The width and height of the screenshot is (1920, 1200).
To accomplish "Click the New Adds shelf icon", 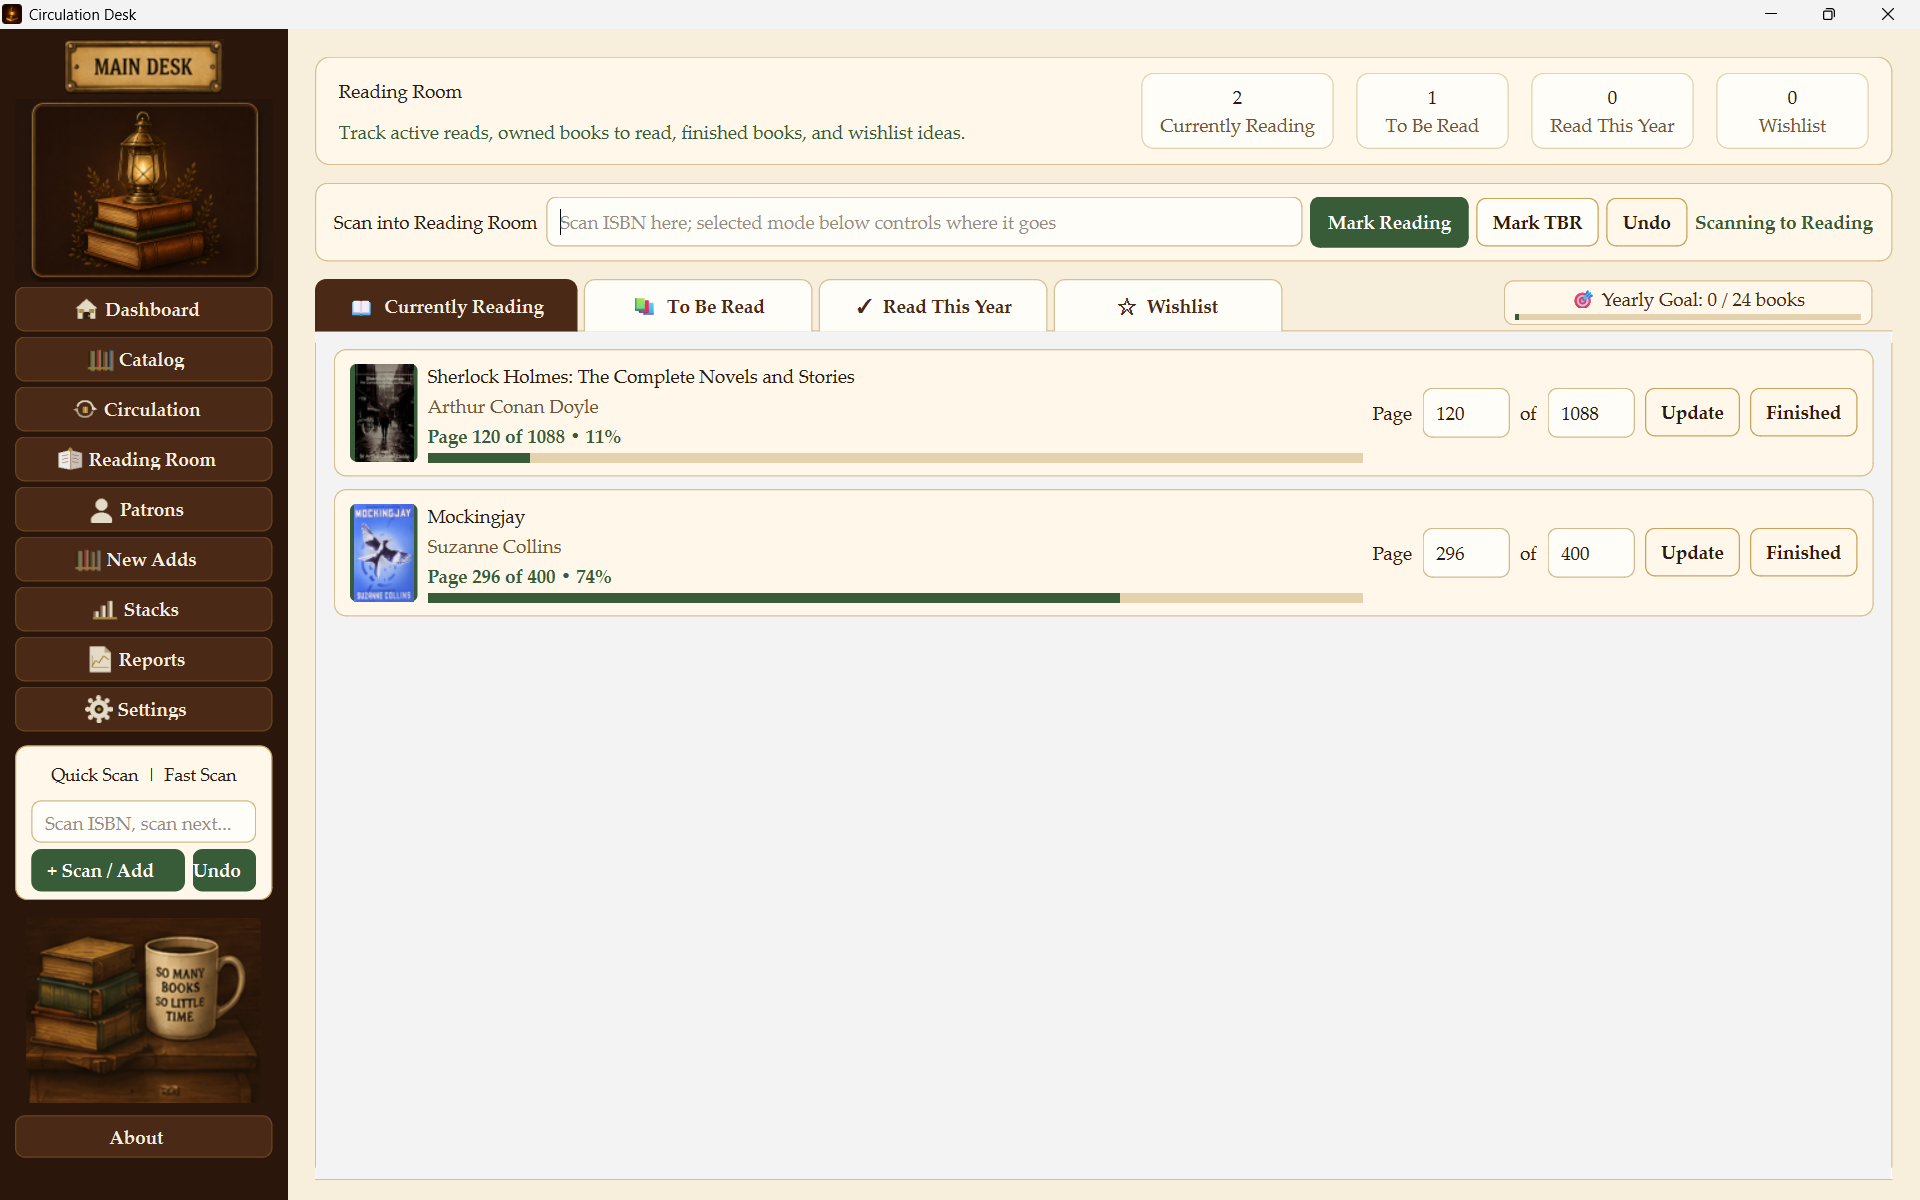I will pyautogui.click(x=88, y=559).
